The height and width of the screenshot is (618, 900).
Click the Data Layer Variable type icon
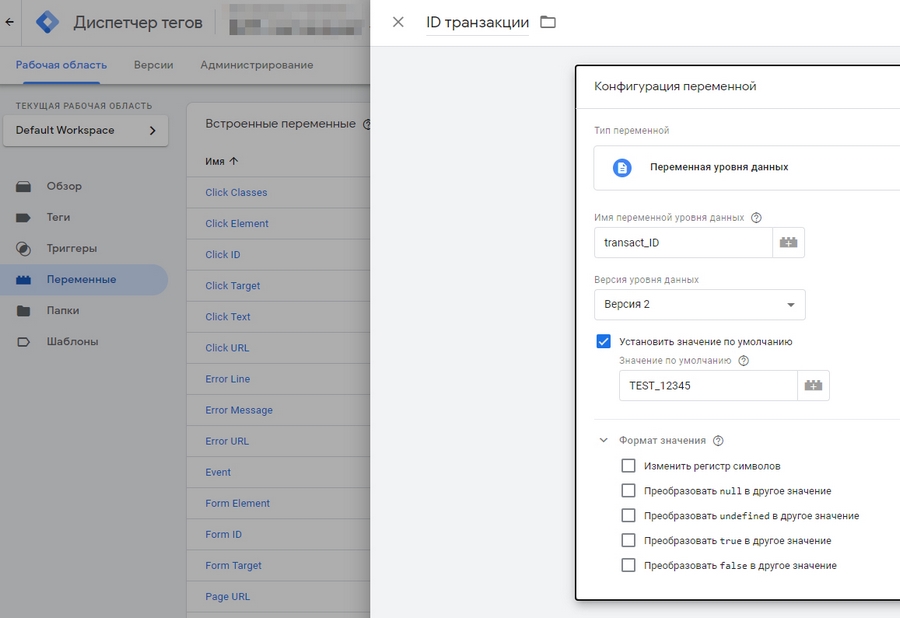[622, 167]
